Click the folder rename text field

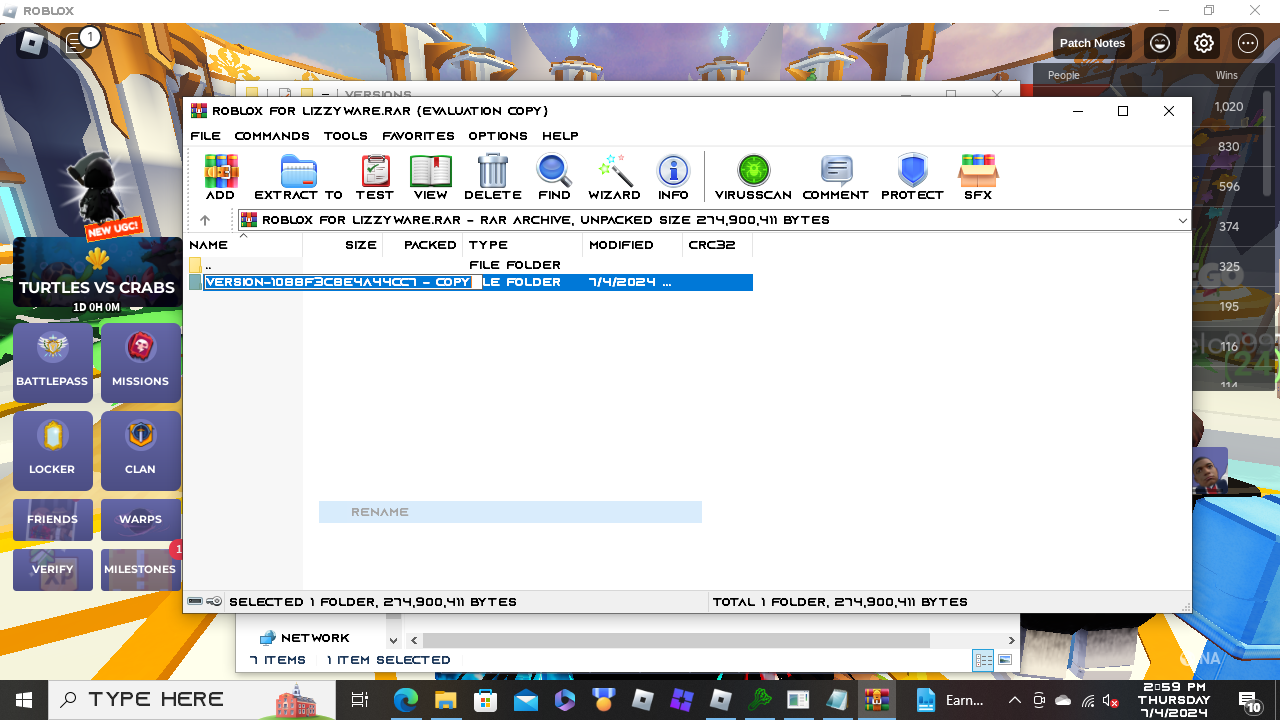(342, 283)
